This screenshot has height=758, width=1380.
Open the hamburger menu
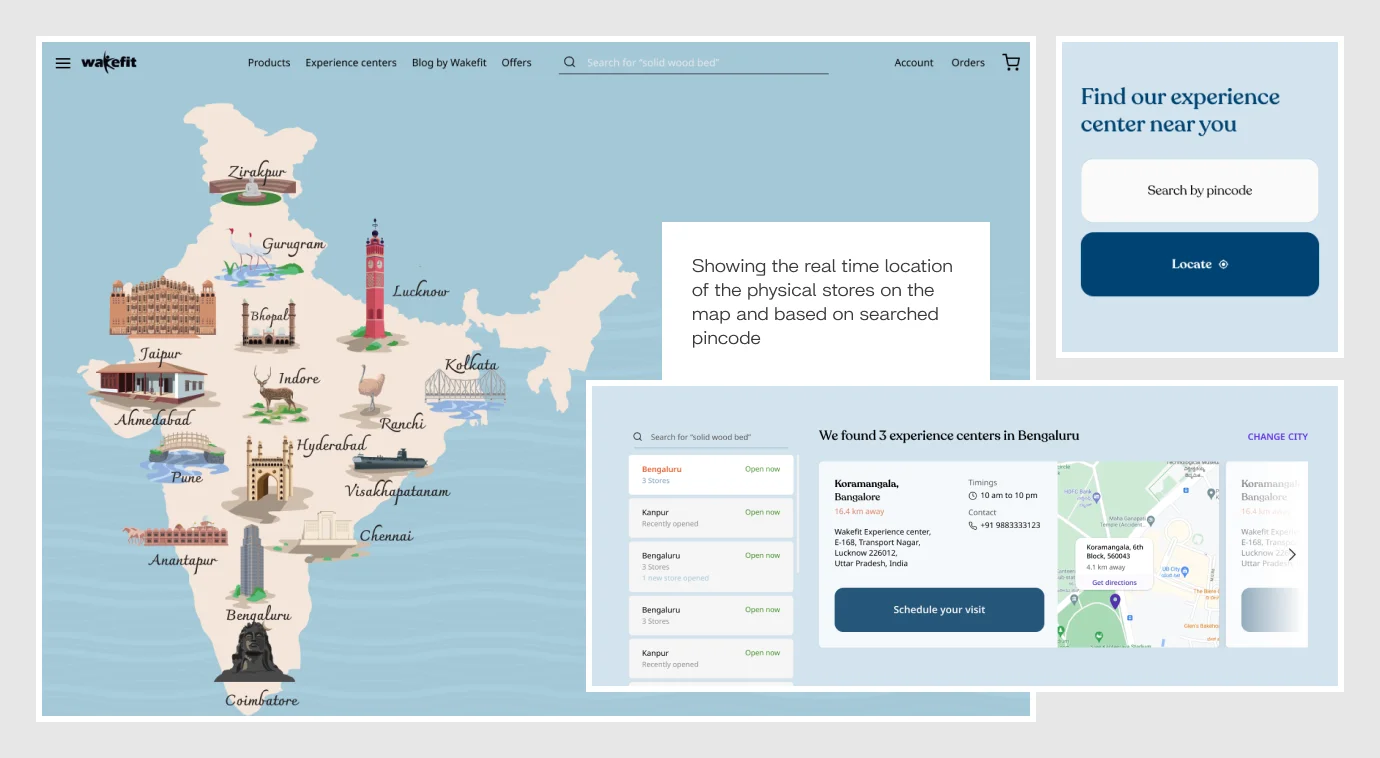63,63
